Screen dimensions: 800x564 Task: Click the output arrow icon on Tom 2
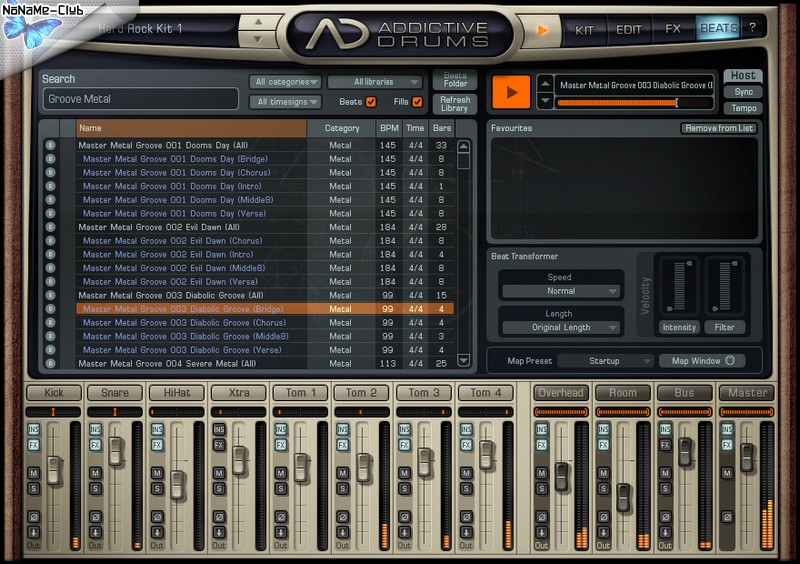pyautogui.click(x=343, y=531)
